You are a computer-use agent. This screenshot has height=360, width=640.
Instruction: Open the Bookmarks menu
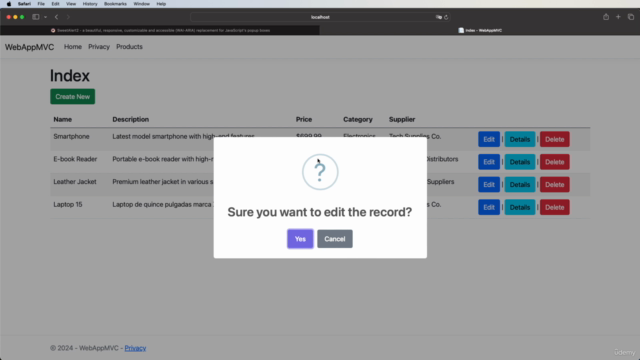115,4
